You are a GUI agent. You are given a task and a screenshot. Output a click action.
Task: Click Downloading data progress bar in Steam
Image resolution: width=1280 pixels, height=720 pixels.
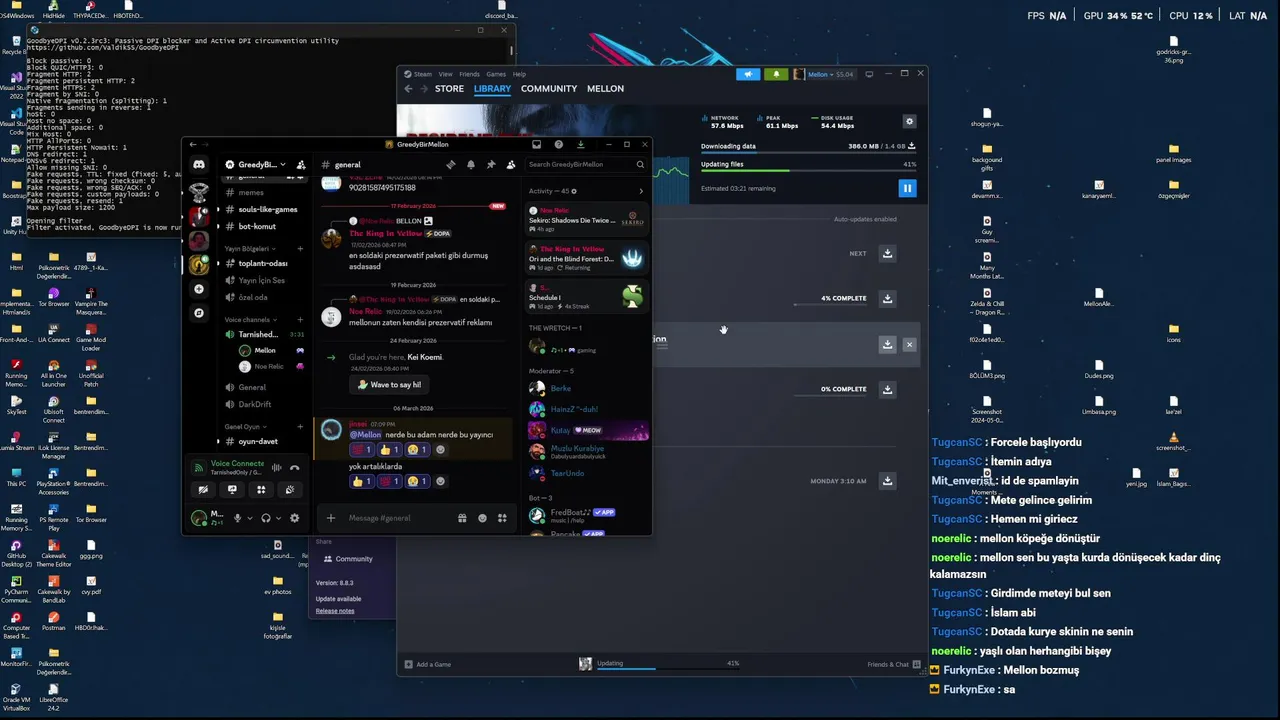click(x=808, y=153)
